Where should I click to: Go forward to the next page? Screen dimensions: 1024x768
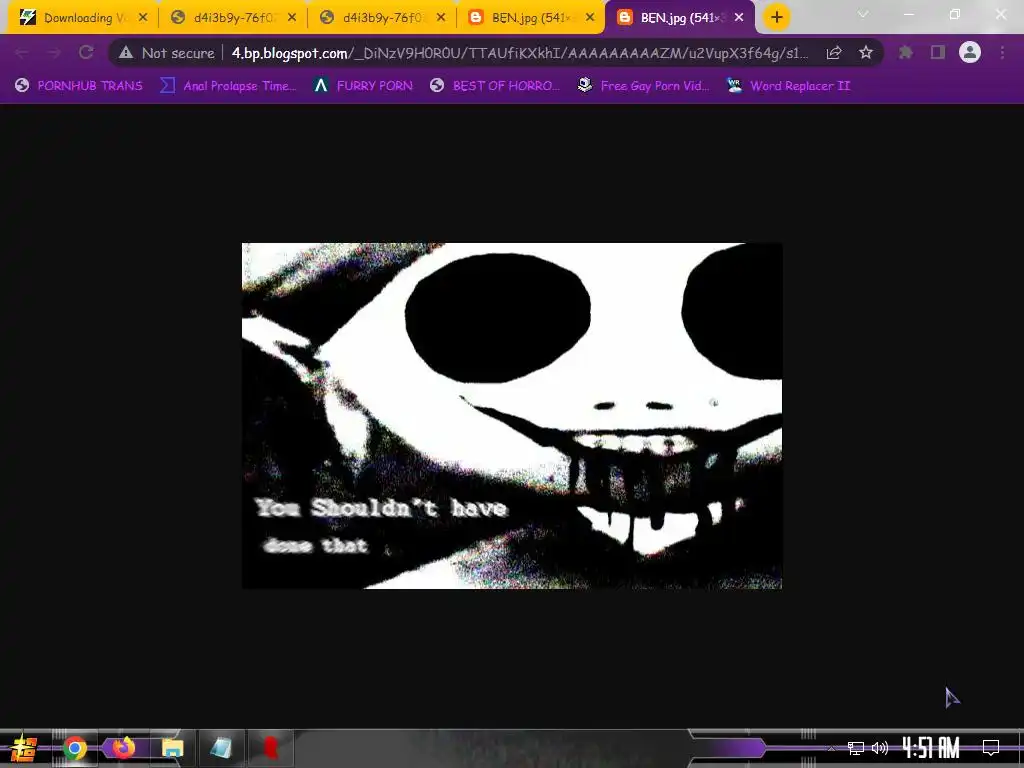(x=54, y=53)
